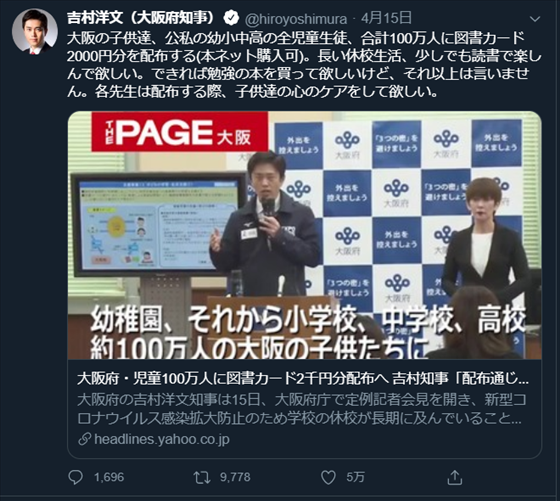Visit headlines.yahoo.co.jp source link
Viewport: 560px width, 501px height.
[x=162, y=439]
